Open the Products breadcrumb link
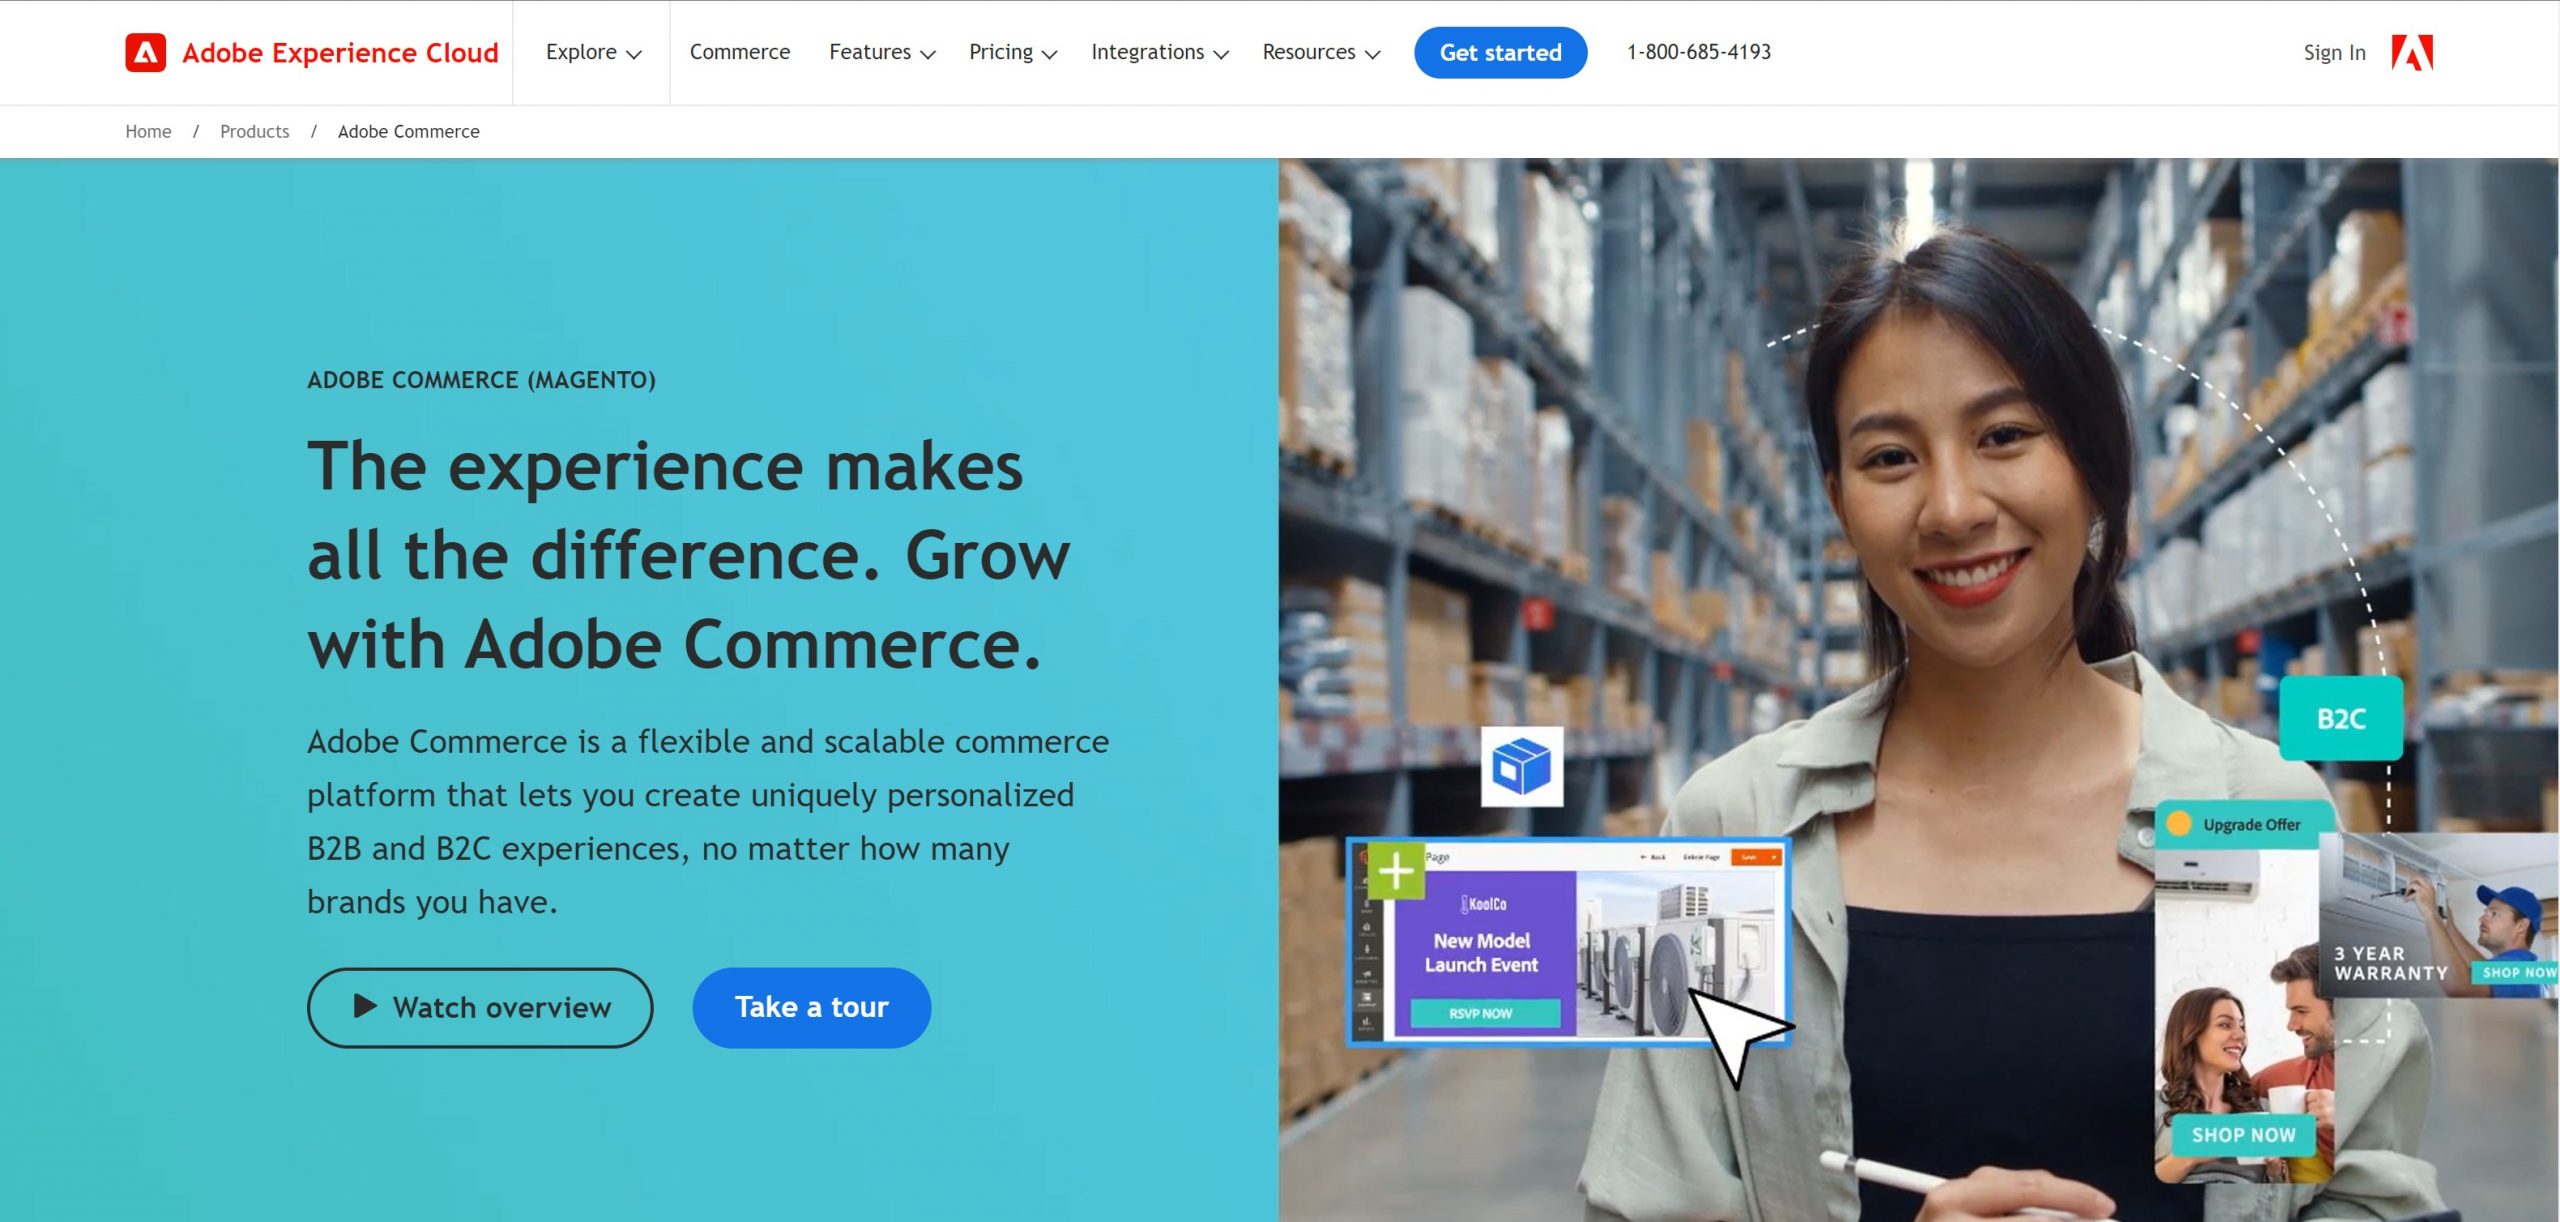The height and width of the screenshot is (1222, 2560). coord(254,131)
